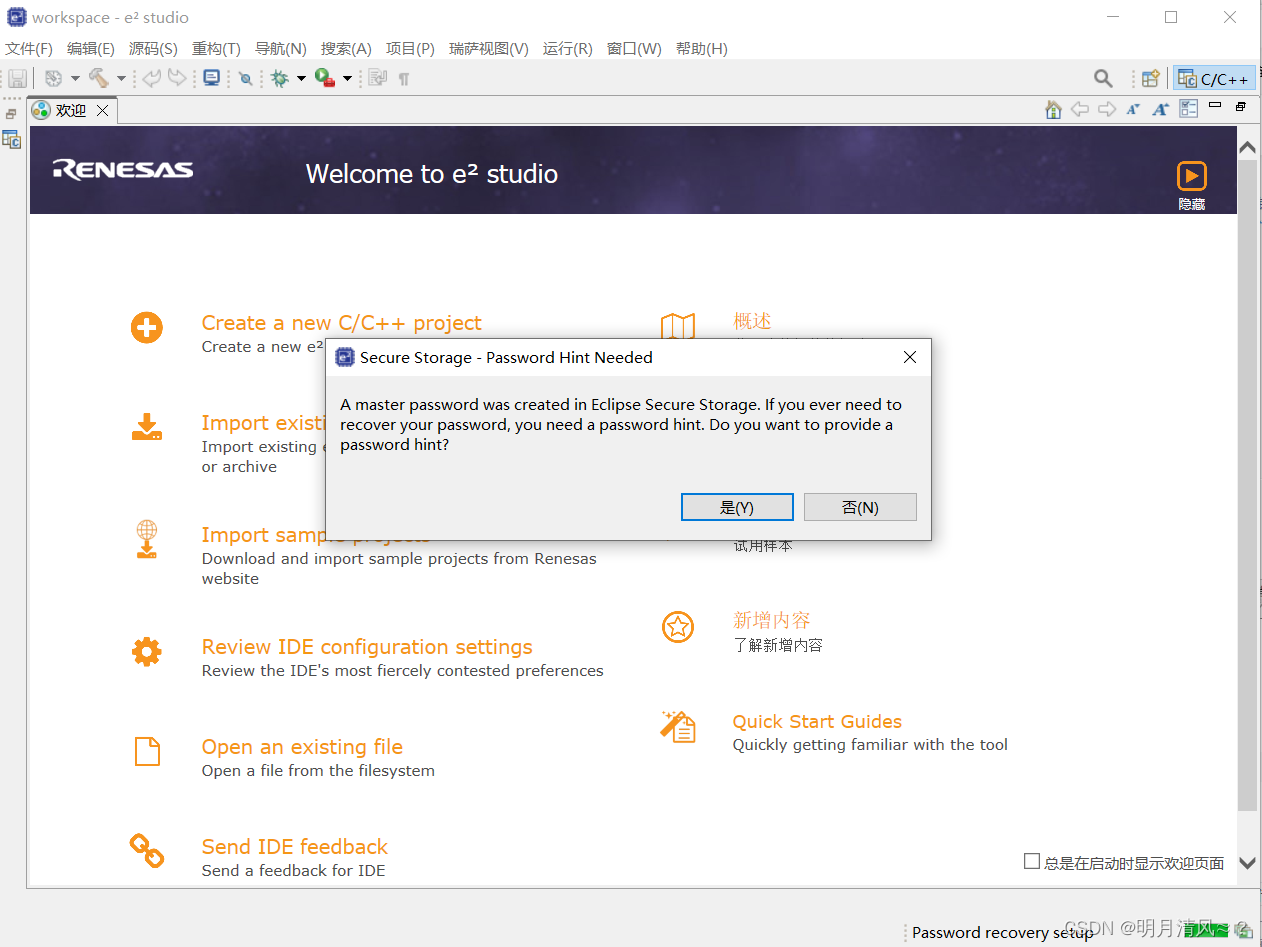
Task: Click the scrollbar down arrow on welcome page
Action: point(1247,862)
